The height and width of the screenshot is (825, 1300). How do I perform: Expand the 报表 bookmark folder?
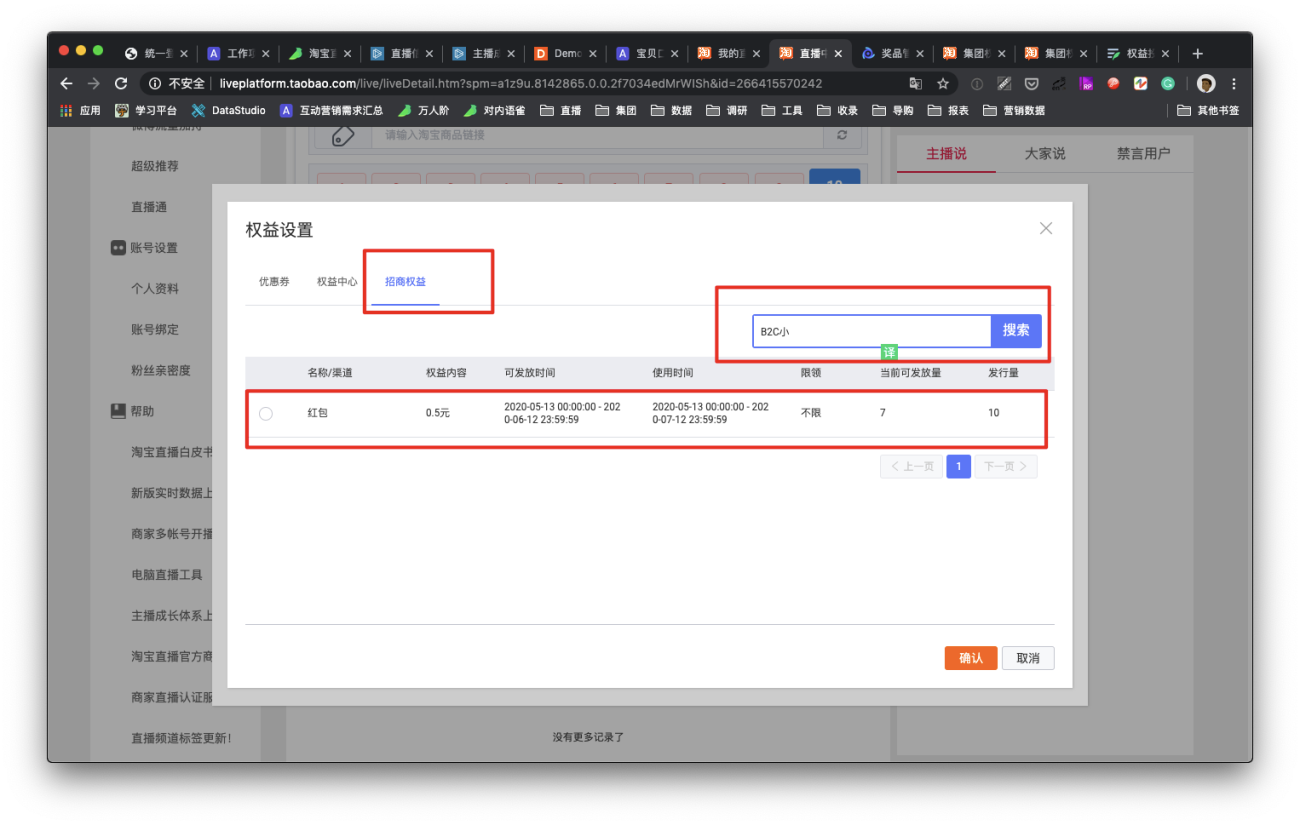click(948, 110)
